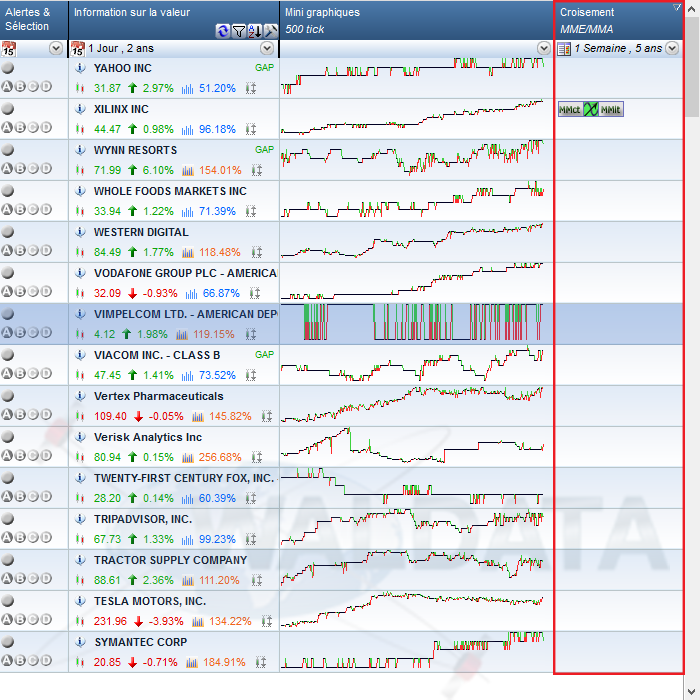The image size is (700, 700).
Task: Open info icon for YAHOO INC
Action: (80, 68)
